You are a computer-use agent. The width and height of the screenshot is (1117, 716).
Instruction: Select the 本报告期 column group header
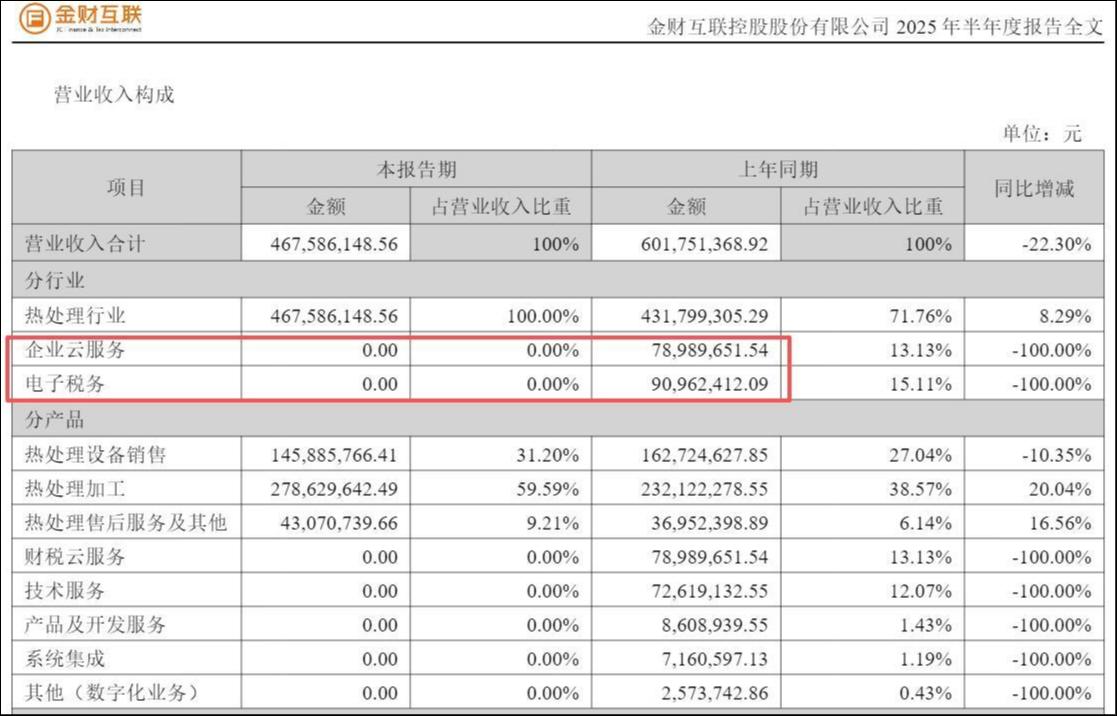point(415,170)
